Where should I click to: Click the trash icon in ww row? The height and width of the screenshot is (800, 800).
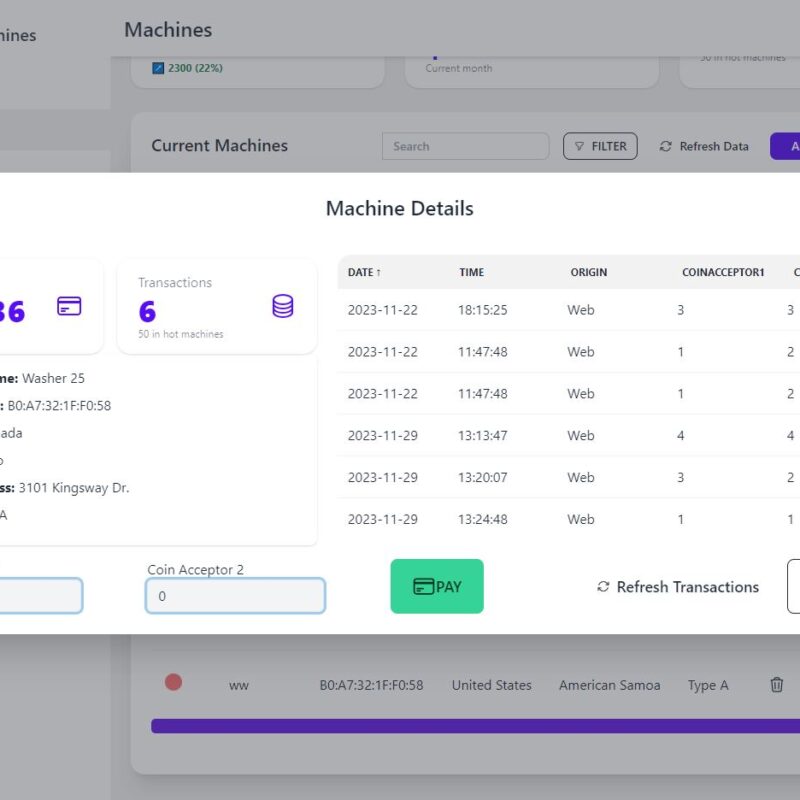pyautogui.click(x=776, y=685)
